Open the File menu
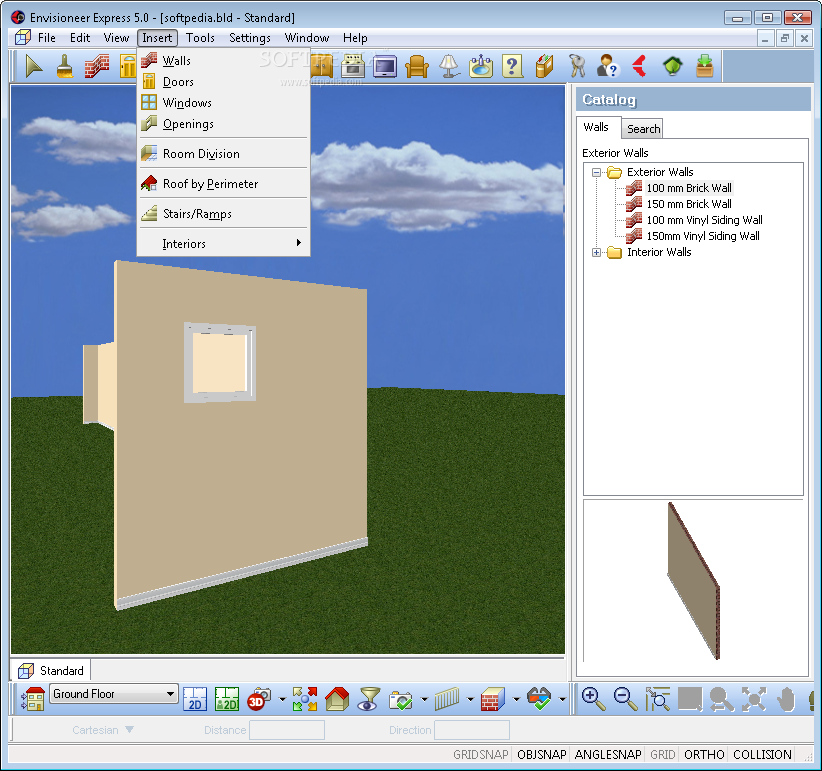This screenshot has width=822, height=771. [47, 38]
